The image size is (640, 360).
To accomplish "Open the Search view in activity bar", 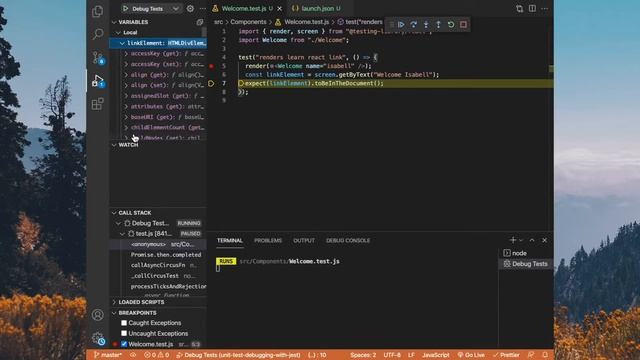I will [98, 34].
